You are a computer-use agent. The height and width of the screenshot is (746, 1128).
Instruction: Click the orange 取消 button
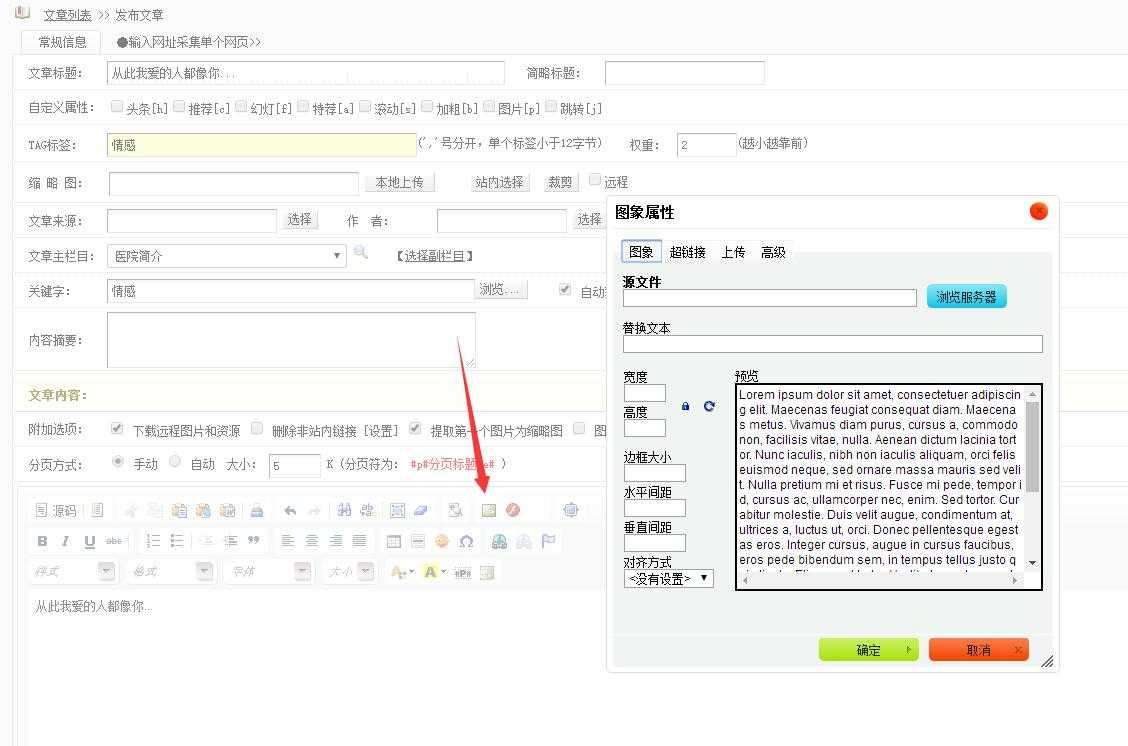coord(978,650)
